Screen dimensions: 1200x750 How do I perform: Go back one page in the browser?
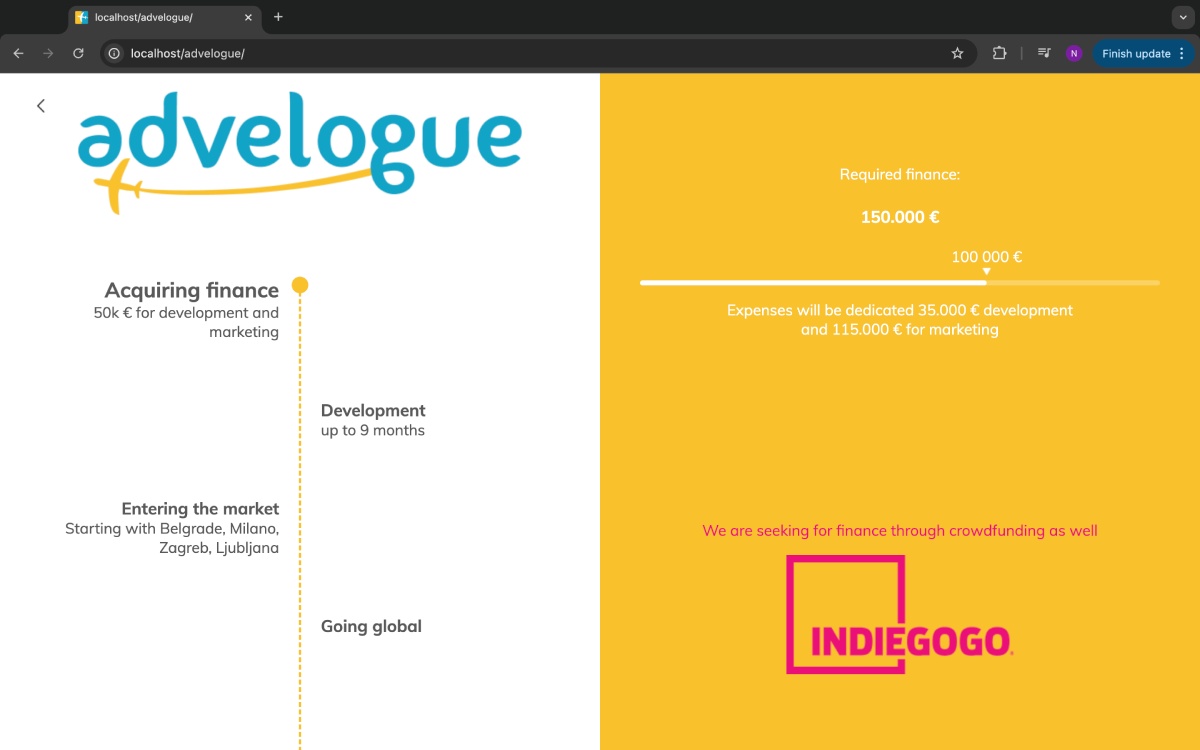18,53
